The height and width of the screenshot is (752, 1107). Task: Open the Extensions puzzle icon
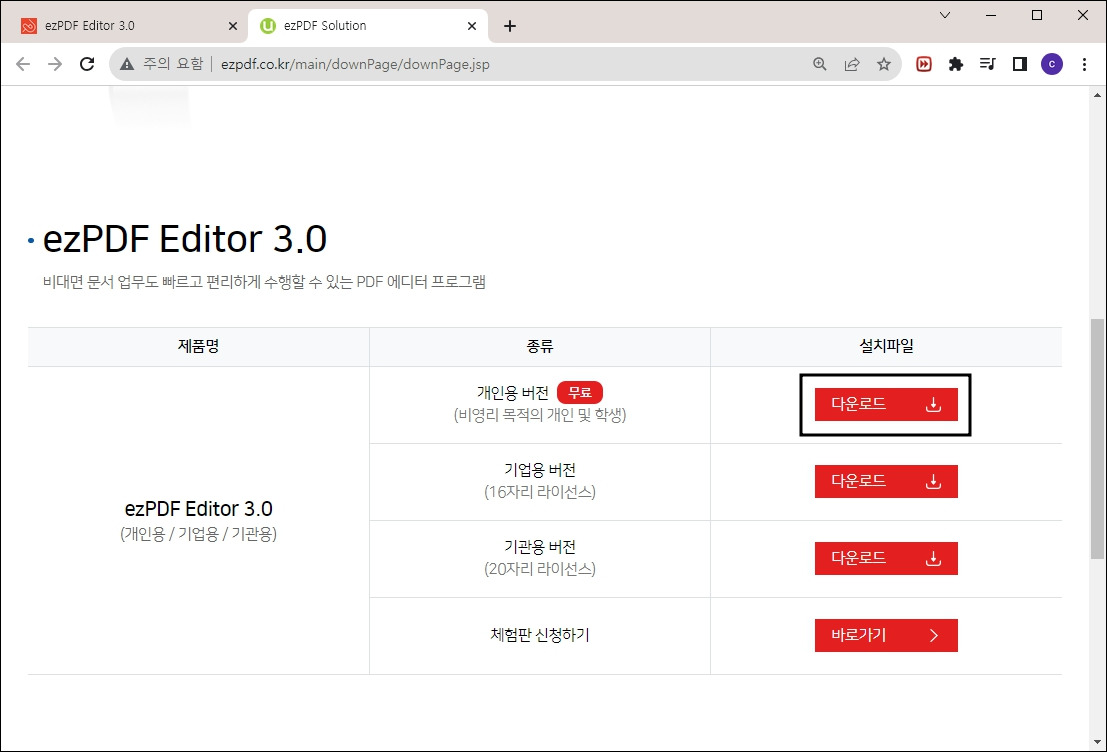956,63
